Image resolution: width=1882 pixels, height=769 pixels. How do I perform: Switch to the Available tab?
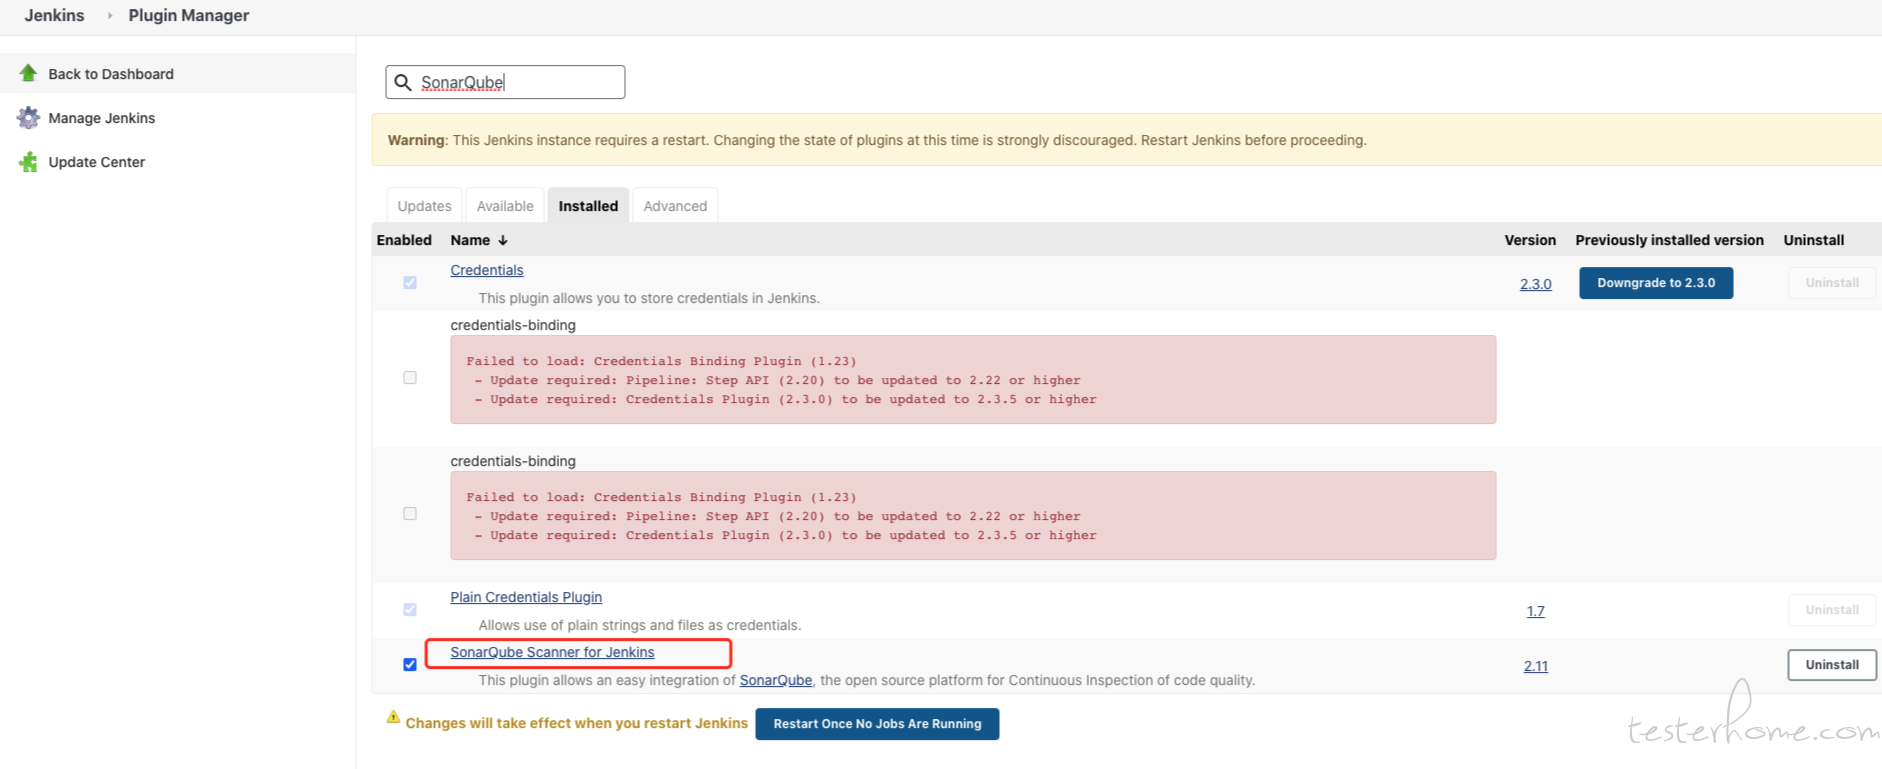click(505, 206)
